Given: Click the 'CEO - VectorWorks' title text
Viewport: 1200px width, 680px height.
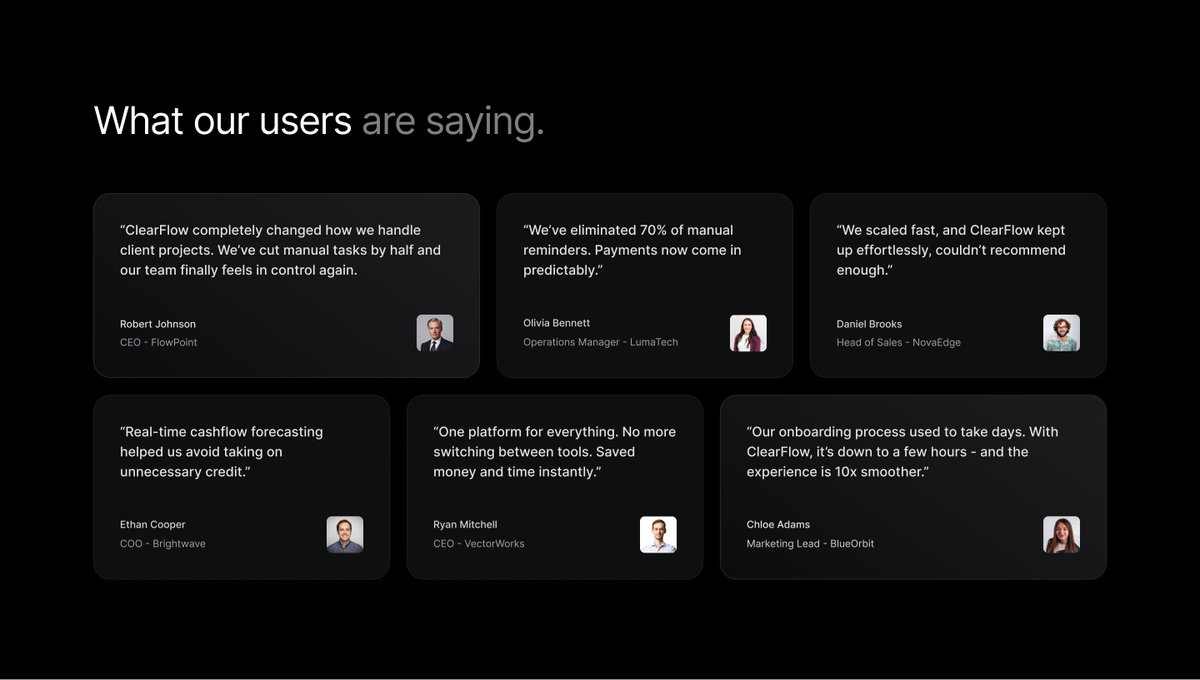Looking at the screenshot, I should coord(479,544).
